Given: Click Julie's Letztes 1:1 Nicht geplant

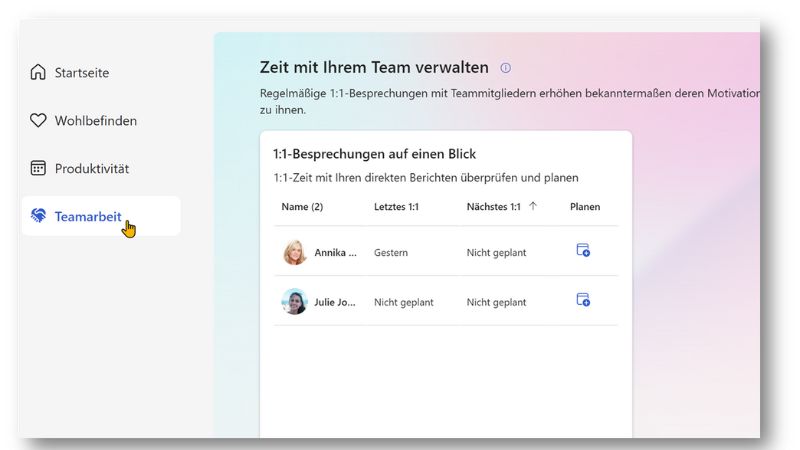Looking at the screenshot, I should point(404,302).
